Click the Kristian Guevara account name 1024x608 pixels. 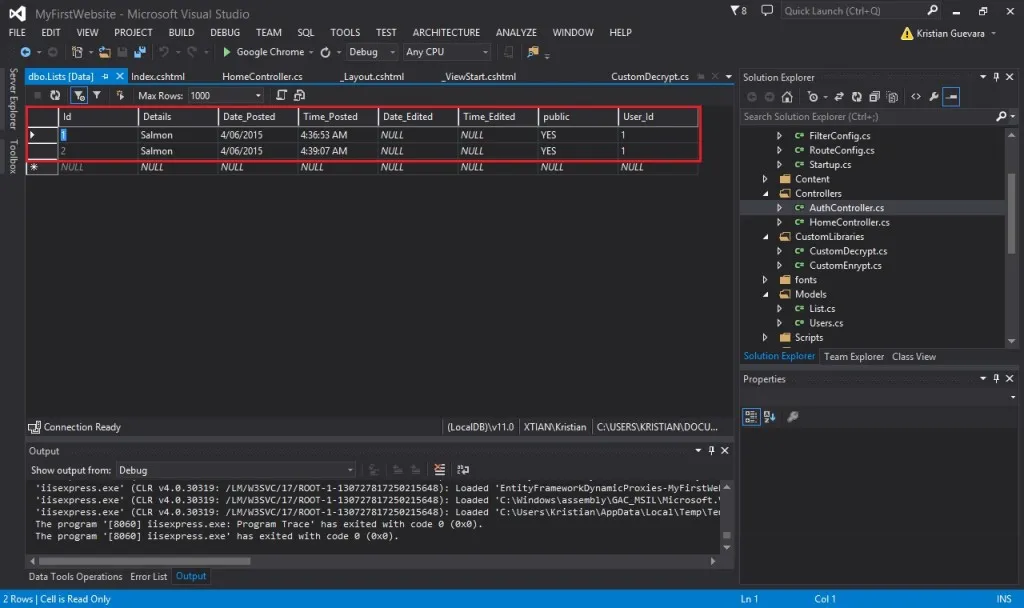click(950, 33)
